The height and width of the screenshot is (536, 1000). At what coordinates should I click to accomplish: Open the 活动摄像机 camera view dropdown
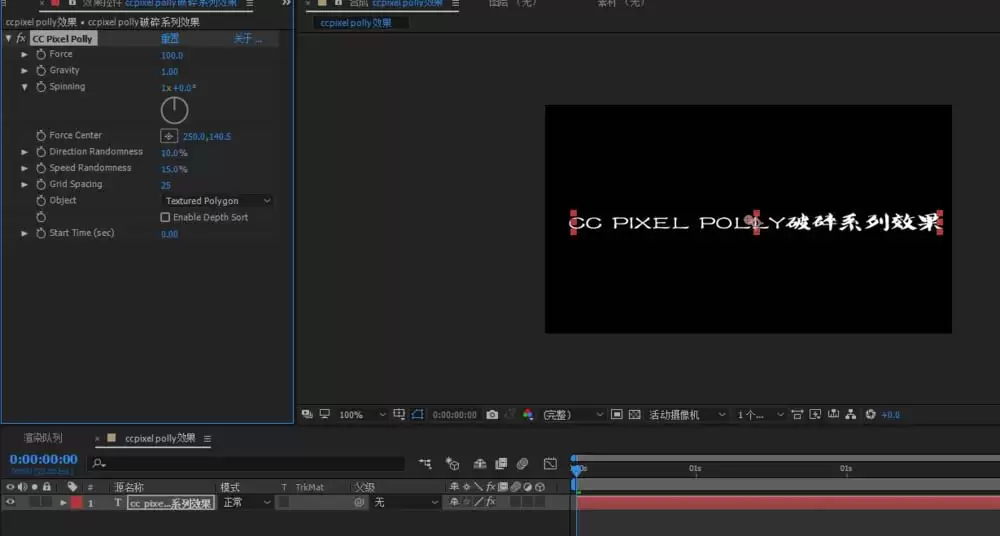pyautogui.click(x=687, y=415)
